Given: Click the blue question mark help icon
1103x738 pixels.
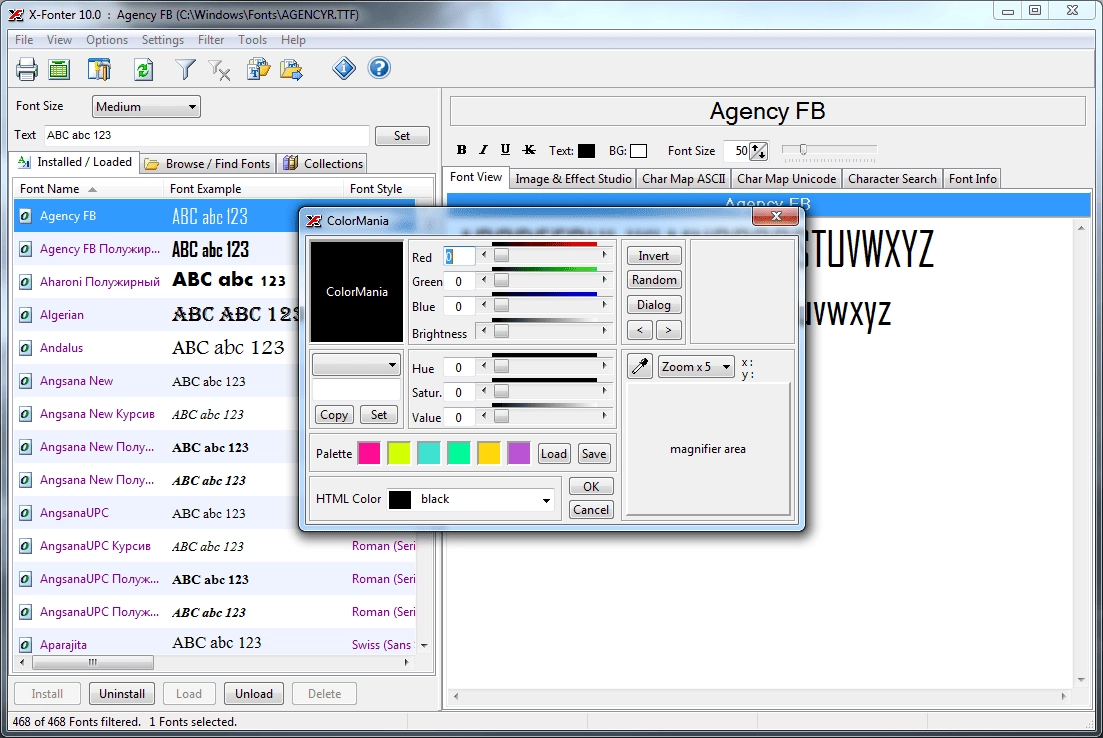Looking at the screenshot, I should (x=378, y=68).
